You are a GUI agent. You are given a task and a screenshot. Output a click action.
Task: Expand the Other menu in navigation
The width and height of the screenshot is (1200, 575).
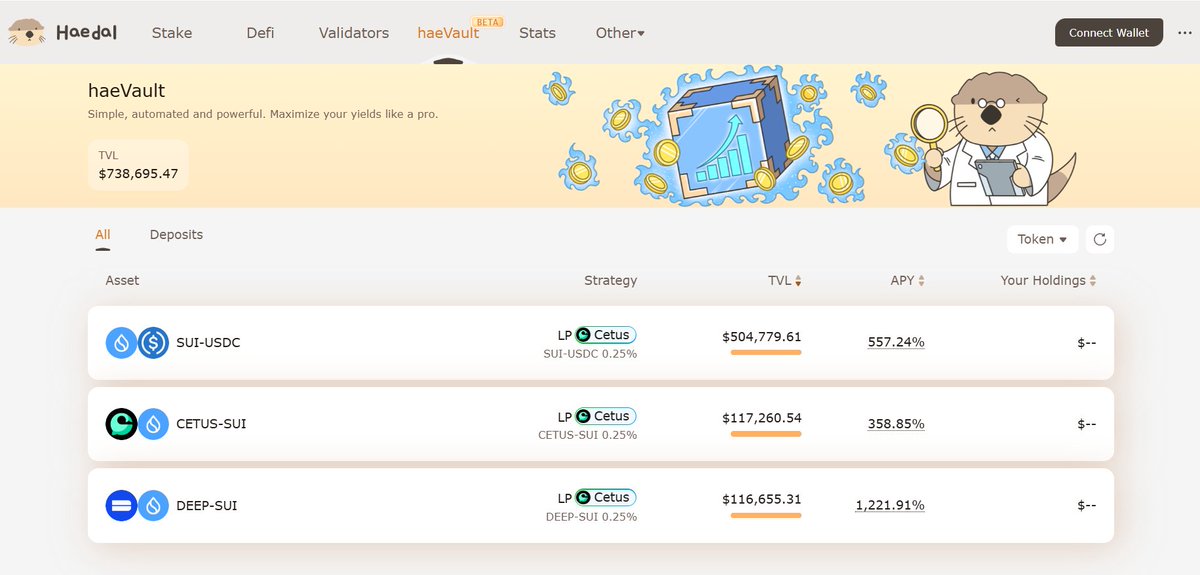[x=620, y=33]
